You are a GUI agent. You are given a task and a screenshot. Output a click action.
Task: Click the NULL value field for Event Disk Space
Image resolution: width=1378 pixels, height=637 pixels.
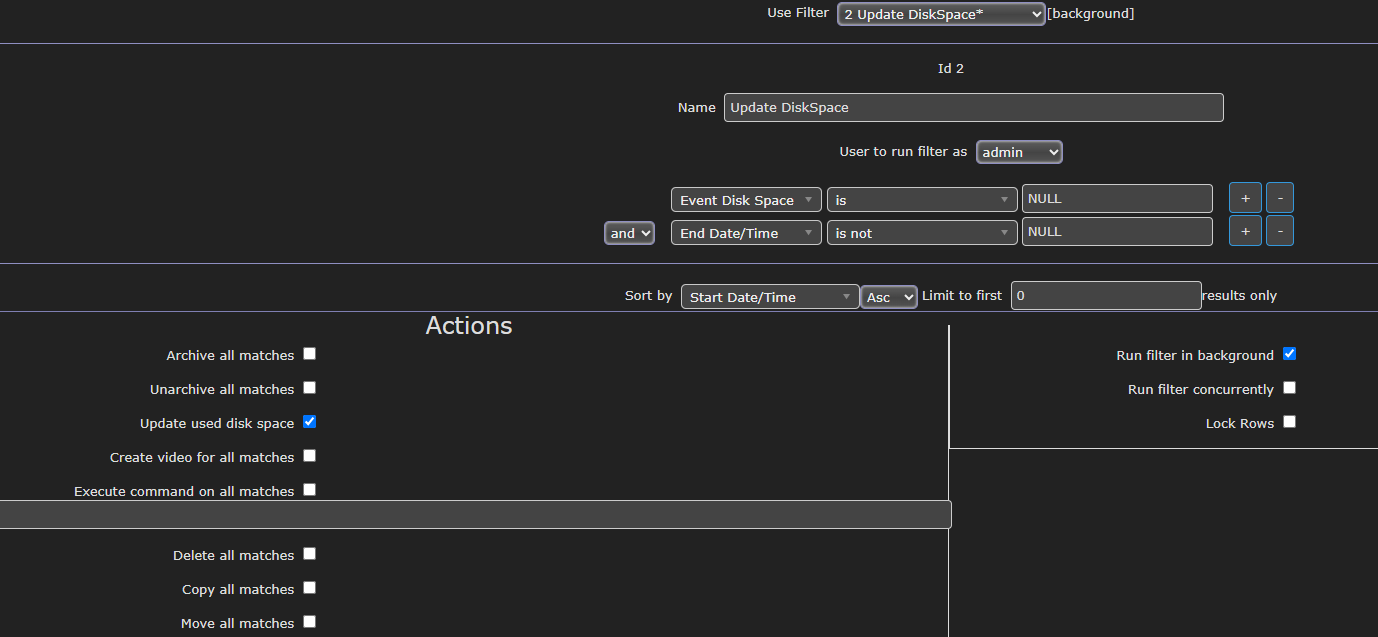pyautogui.click(x=1117, y=199)
